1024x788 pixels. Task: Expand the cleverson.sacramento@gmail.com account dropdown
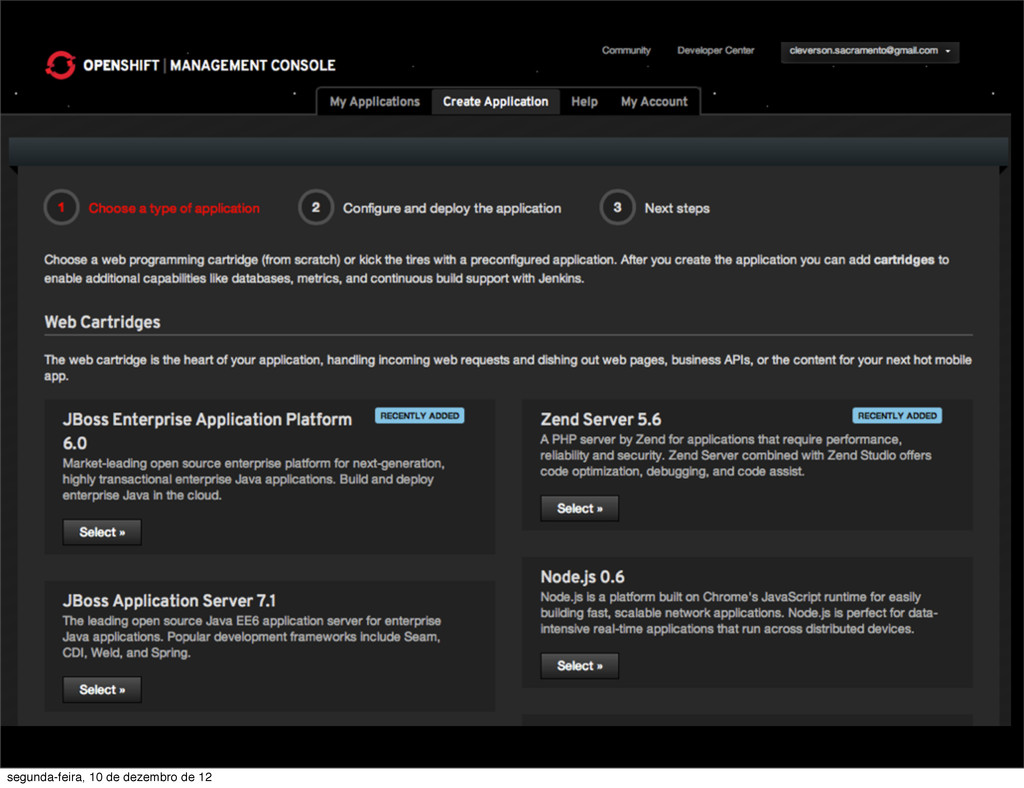[x=870, y=52]
